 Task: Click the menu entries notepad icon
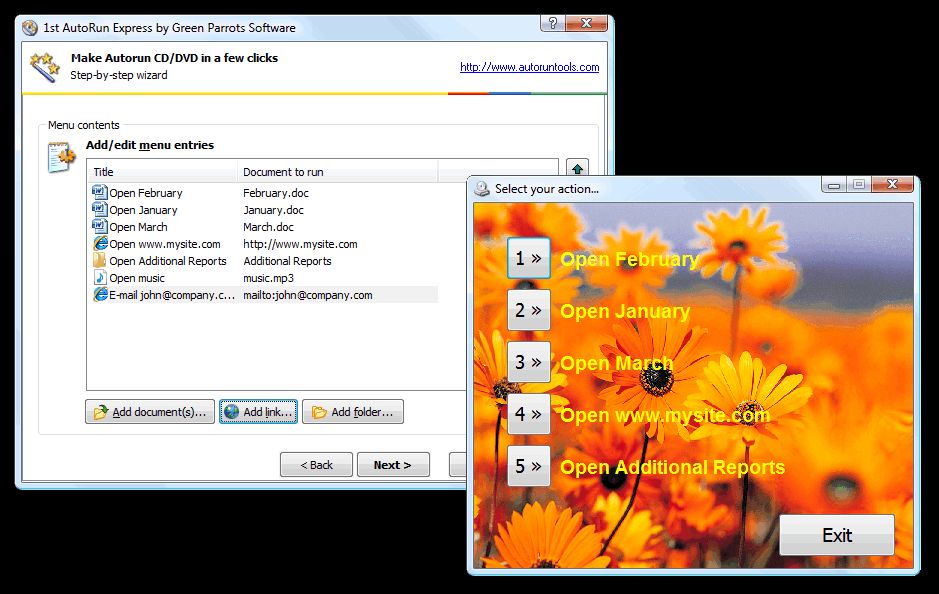pyautogui.click(x=62, y=157)
